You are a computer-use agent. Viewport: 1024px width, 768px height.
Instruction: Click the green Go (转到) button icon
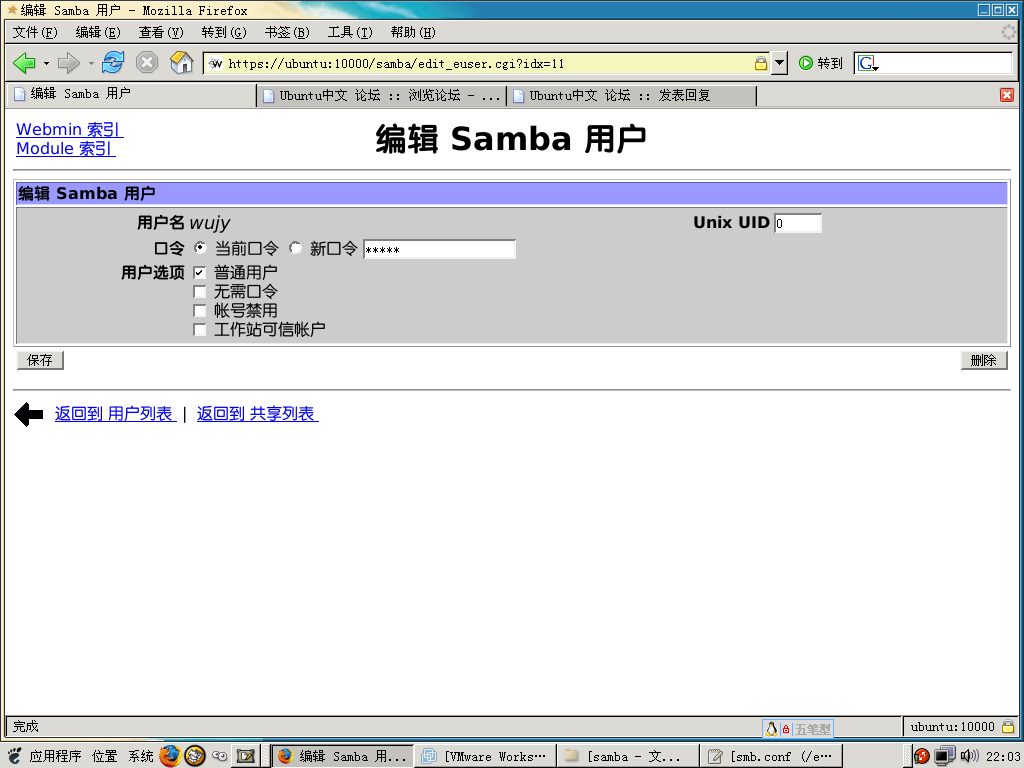point(806,63)
